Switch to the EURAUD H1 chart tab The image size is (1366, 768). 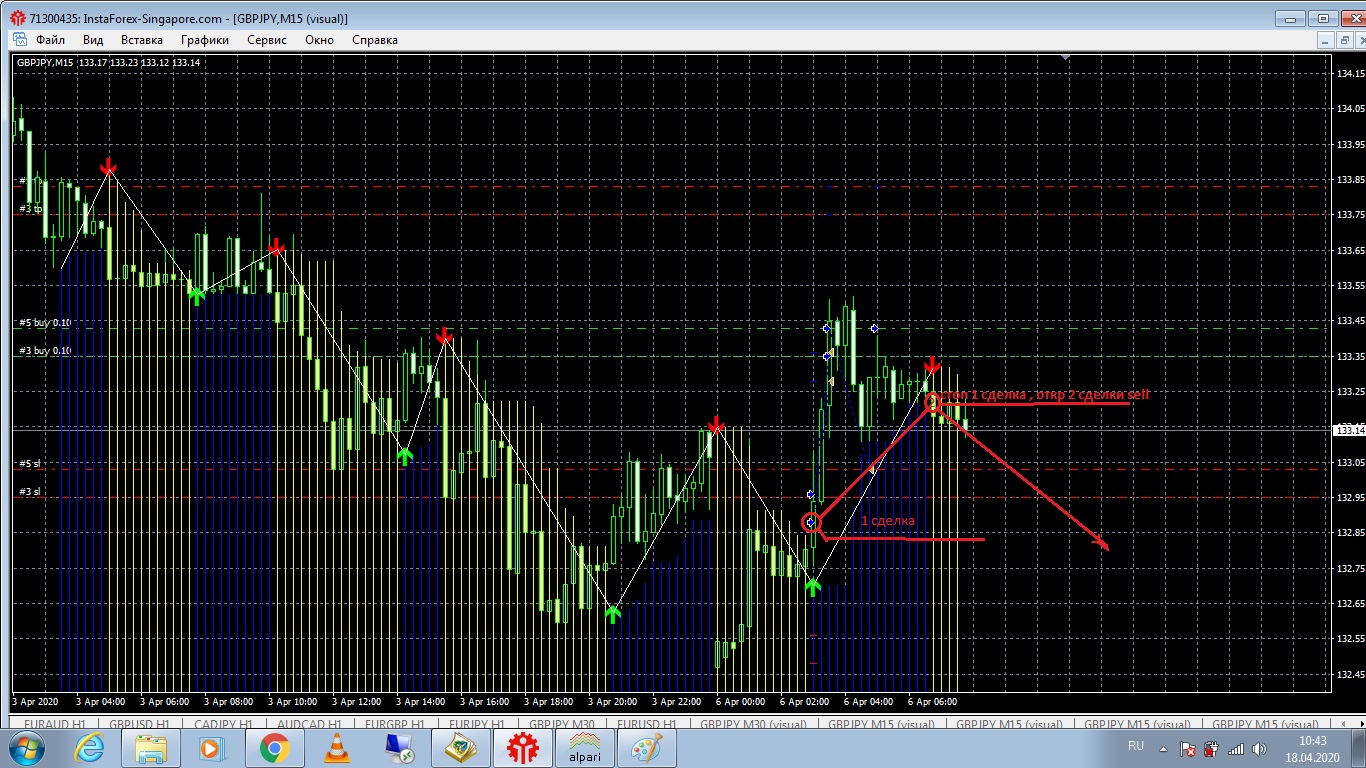click(x=55, y=724)
